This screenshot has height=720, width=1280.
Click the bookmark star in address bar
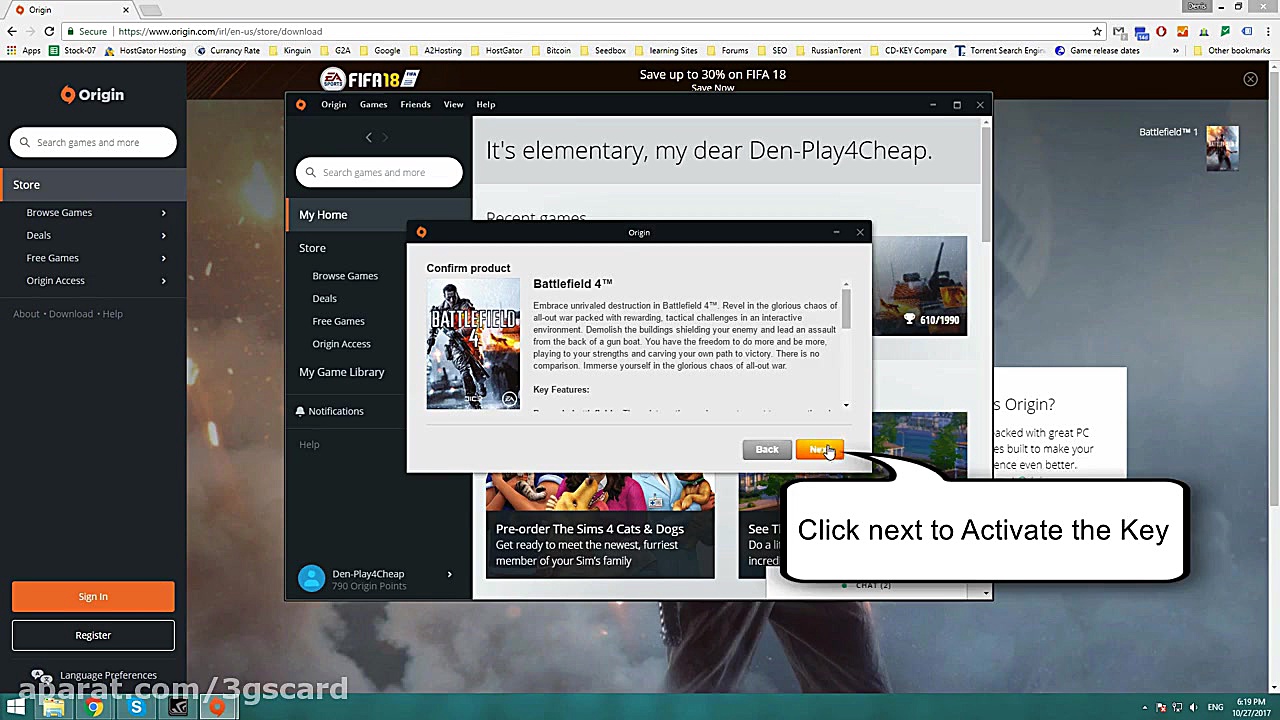1097,31
